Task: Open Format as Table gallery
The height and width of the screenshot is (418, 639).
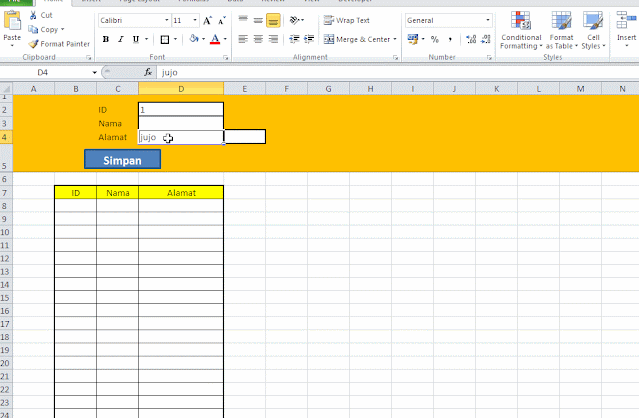Action: click(562, 31)
